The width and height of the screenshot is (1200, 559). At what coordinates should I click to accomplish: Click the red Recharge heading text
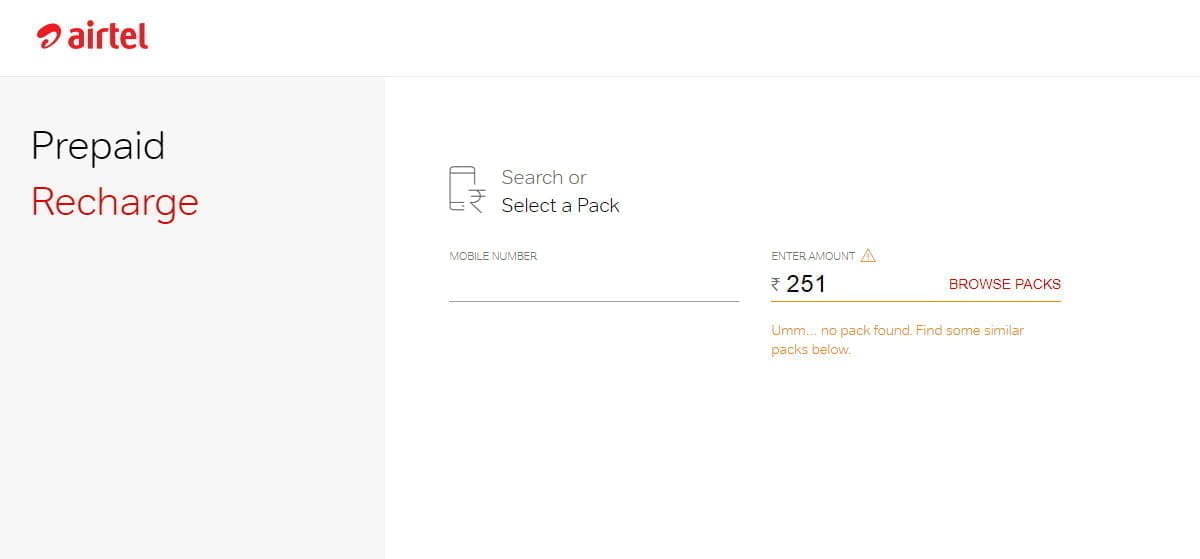[x=115, y=202]
